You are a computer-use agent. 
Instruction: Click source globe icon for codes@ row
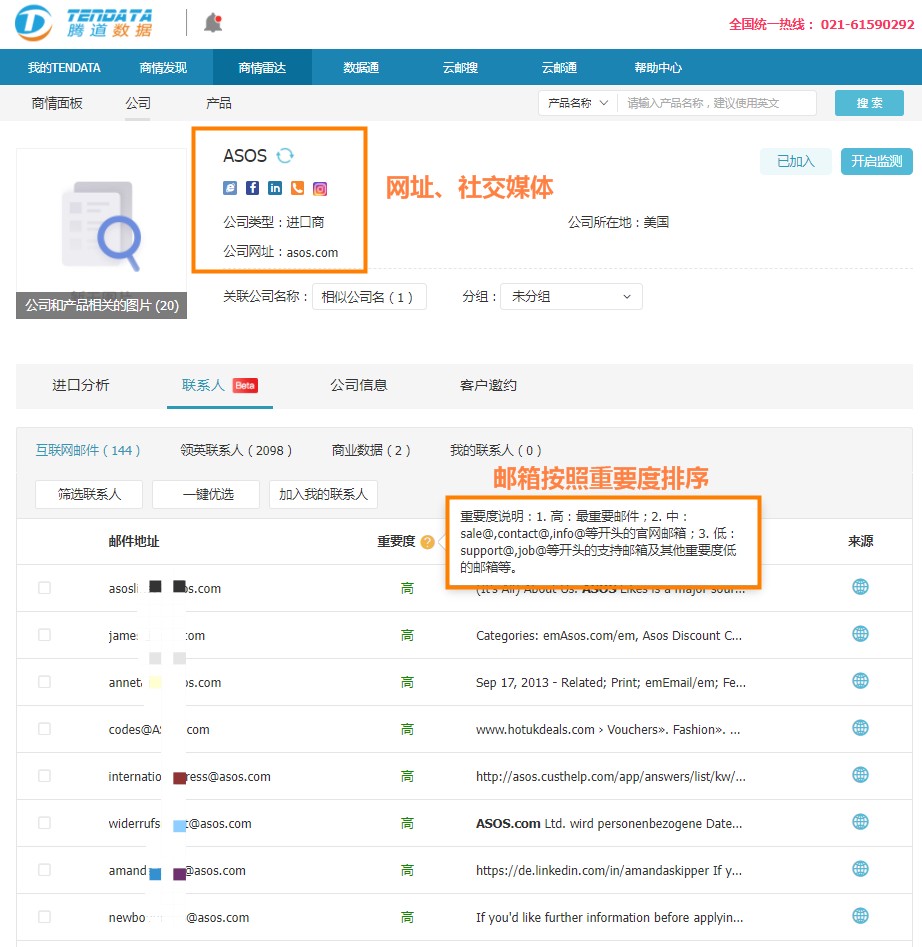[860, 728]
